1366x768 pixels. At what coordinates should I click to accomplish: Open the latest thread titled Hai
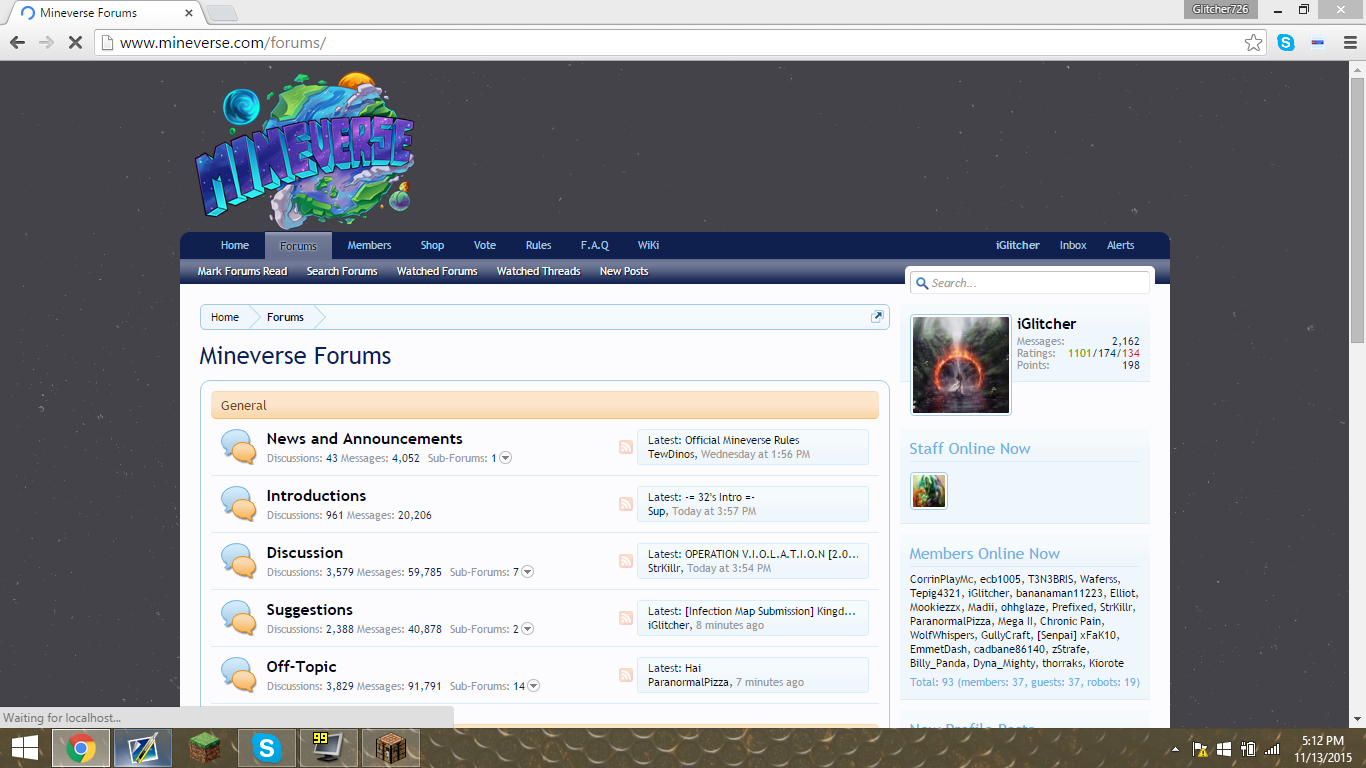click(693, 668)
